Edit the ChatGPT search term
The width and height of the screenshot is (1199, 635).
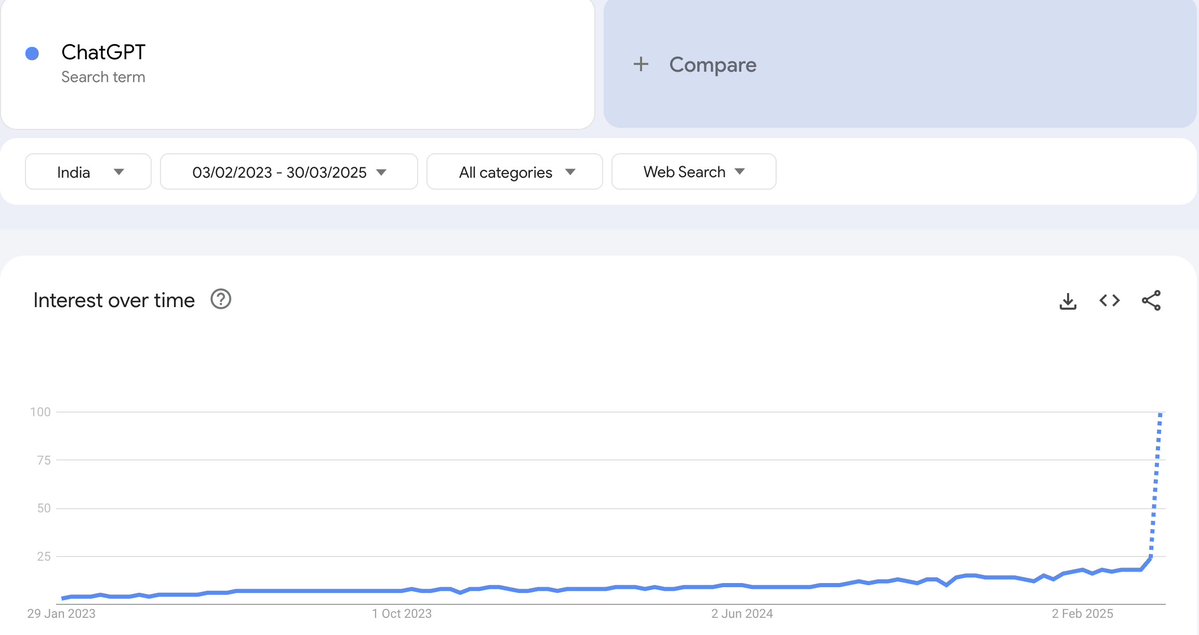tap(104, 53)
